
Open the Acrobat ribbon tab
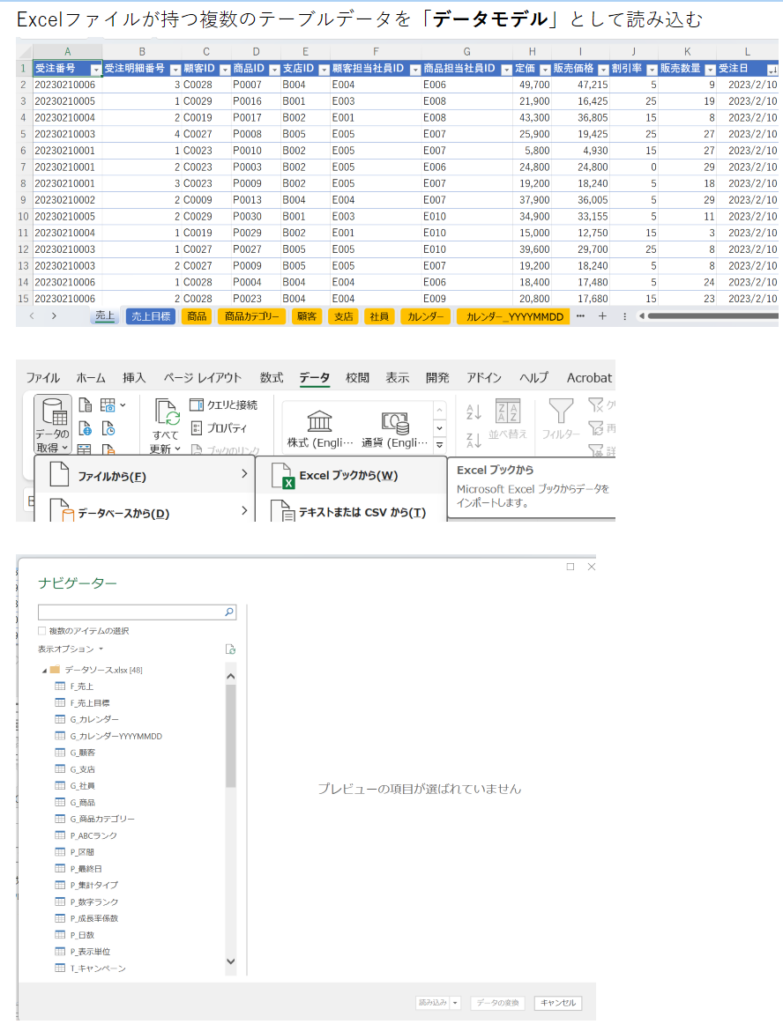pos(589,377)
